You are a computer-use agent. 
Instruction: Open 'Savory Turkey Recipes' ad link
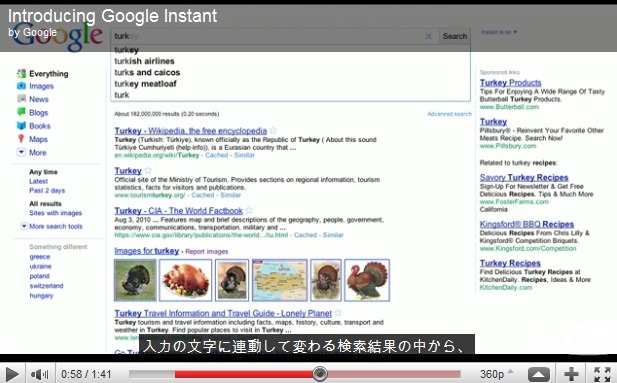(x=524, y=178)
